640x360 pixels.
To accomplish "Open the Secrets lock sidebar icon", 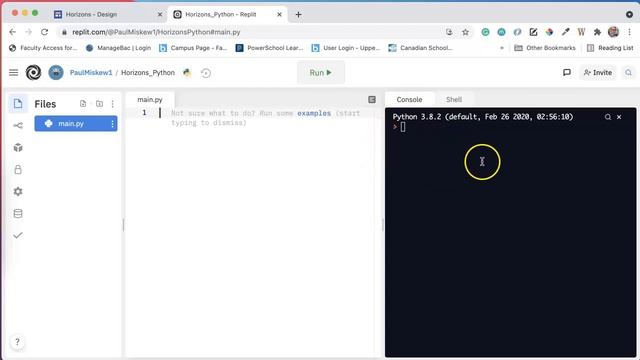I will [18, 170].
